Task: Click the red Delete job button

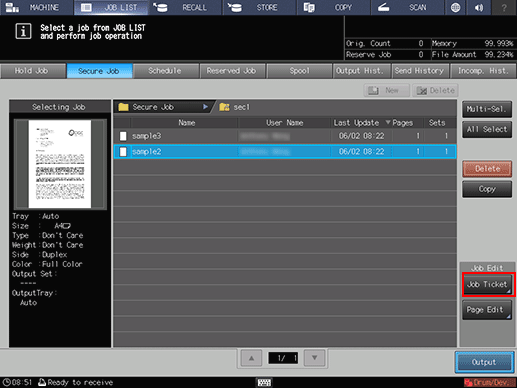Action: [x=487, y=169]
